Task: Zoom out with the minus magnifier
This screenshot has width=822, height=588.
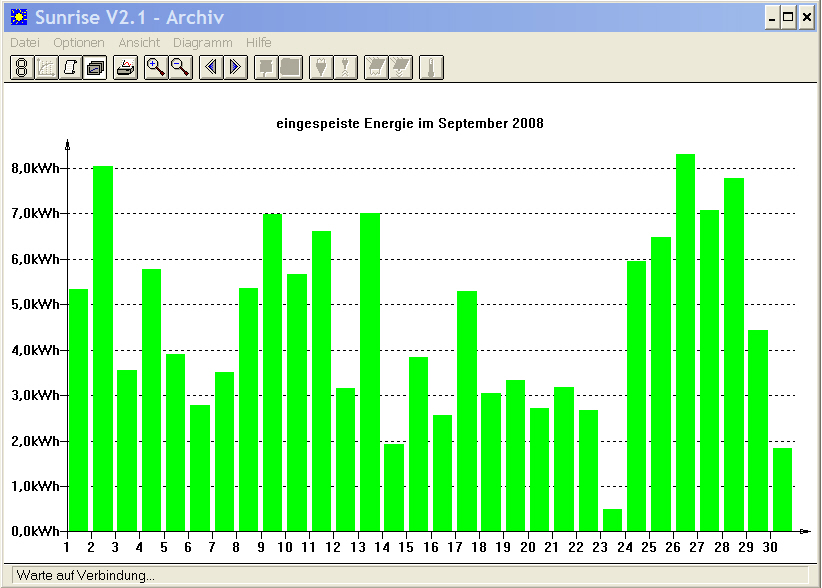Action: 180,68
